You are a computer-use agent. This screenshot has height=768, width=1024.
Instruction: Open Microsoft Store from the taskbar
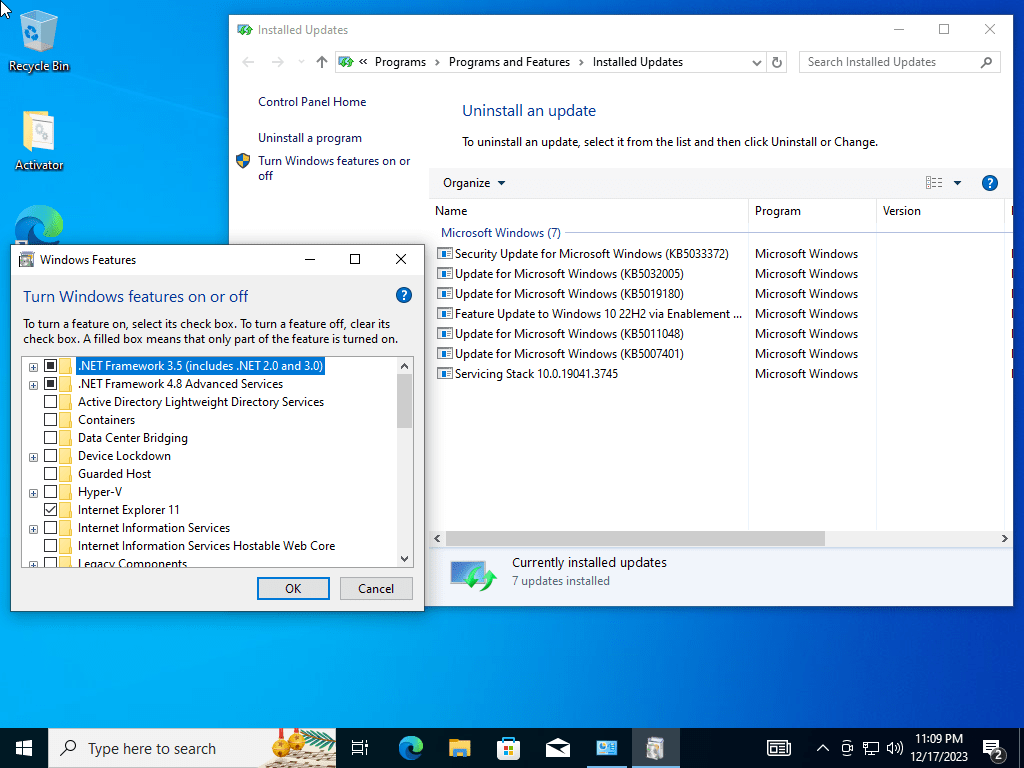[509, 748]
